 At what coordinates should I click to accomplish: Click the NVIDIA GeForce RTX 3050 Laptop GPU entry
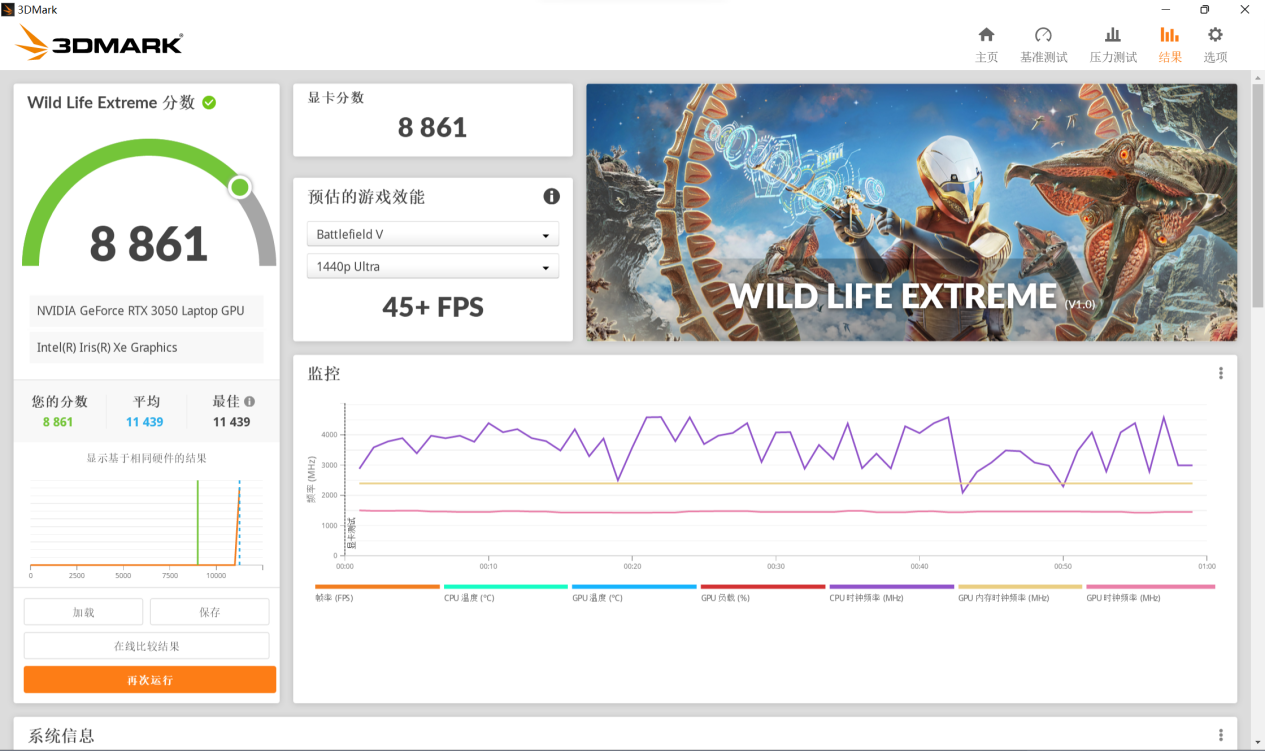147,311
